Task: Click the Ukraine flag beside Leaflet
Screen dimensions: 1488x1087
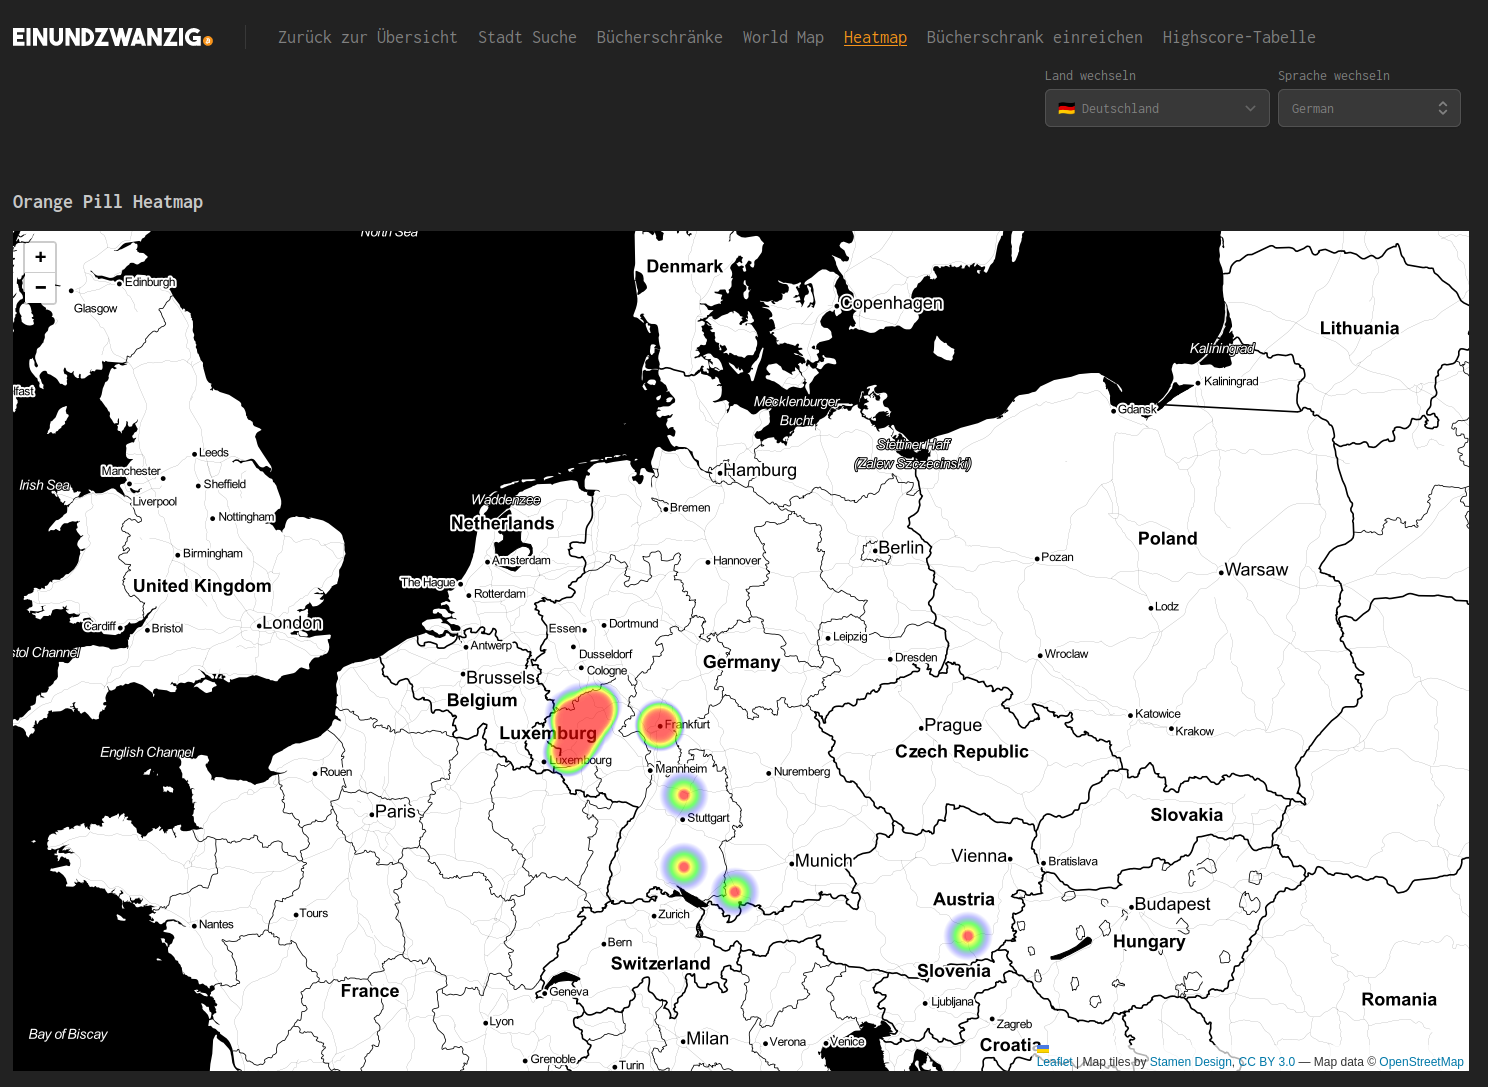Action: click(x=1043, y=1049)
